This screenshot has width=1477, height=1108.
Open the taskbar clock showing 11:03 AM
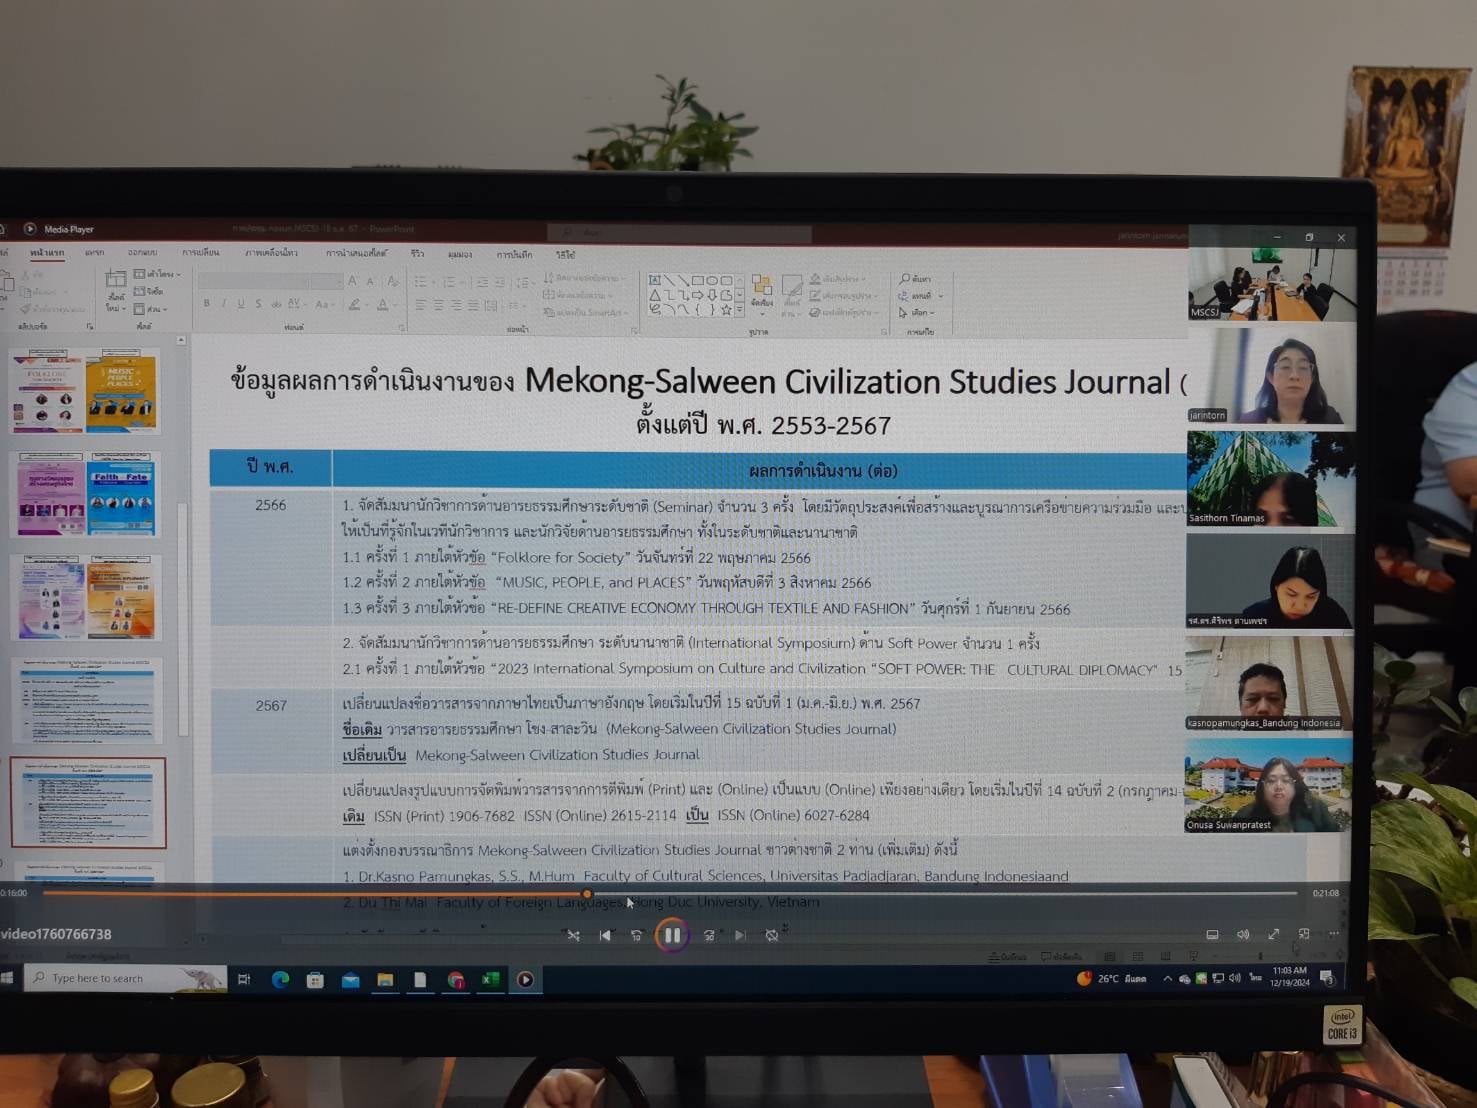(x=1289, y=976)
